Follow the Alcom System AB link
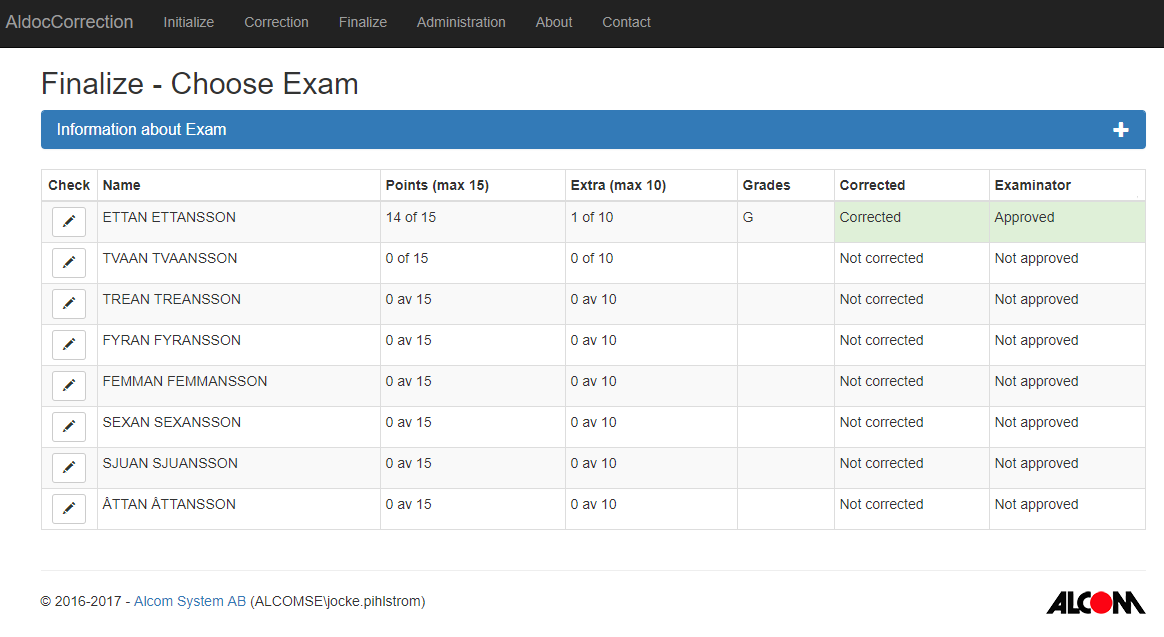 (x=189, y=601)
